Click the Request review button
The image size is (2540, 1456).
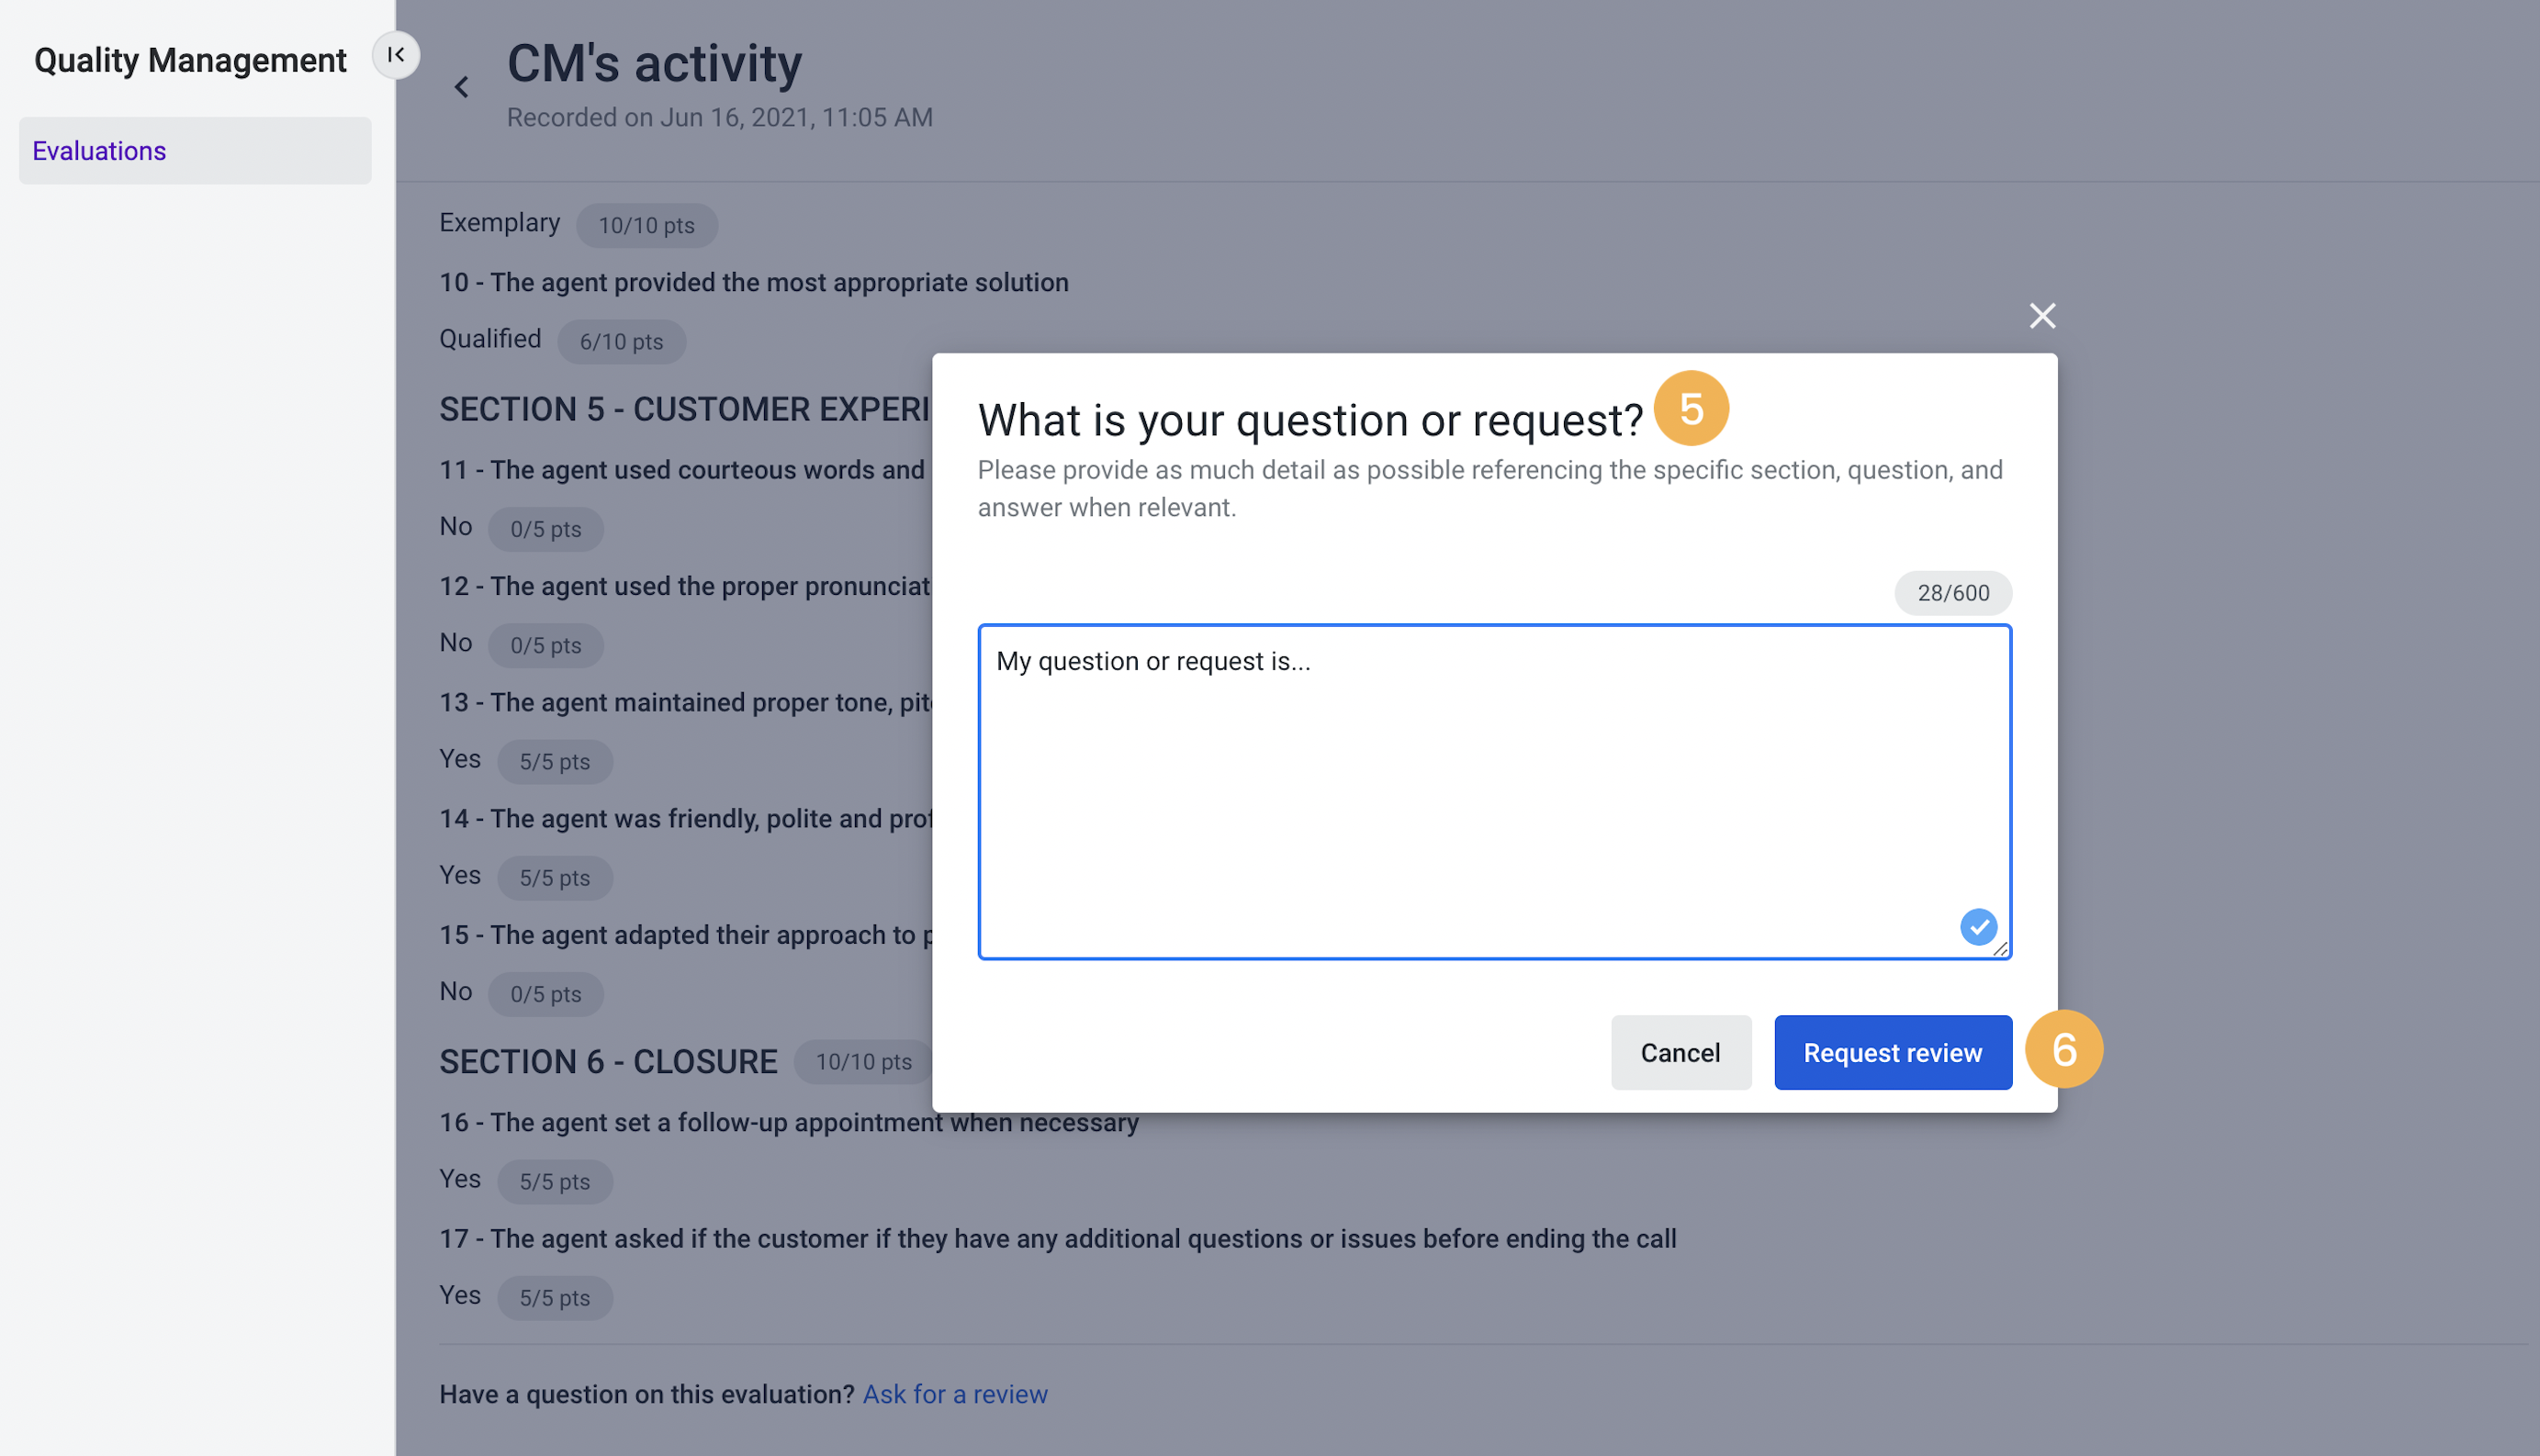coord(1892,1052)
